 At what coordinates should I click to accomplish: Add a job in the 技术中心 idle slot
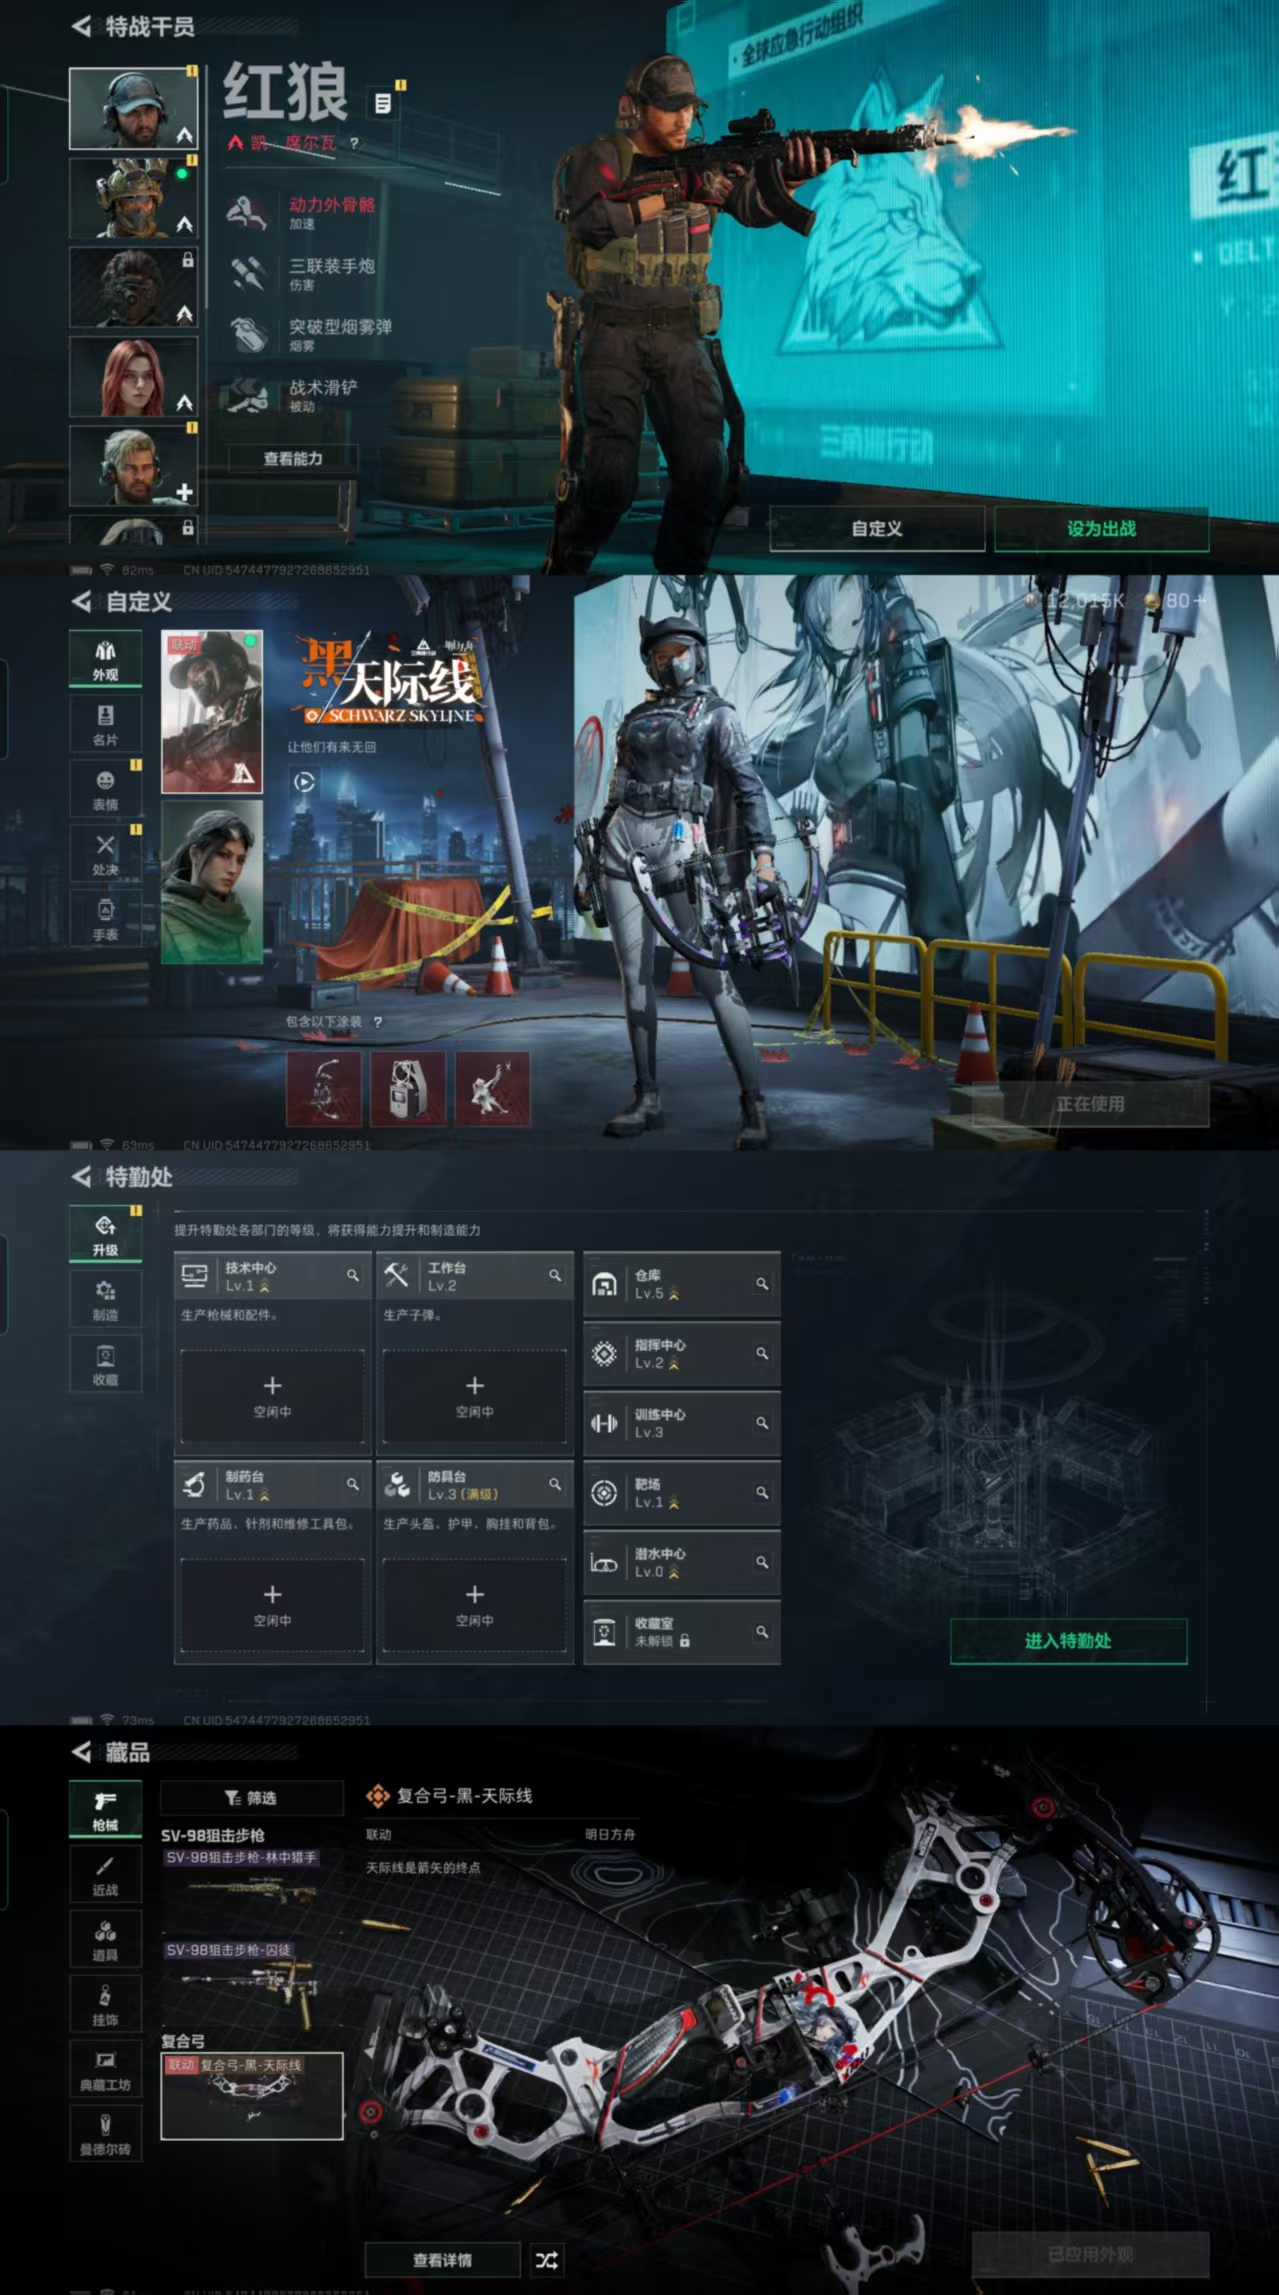pos(272,1396)
